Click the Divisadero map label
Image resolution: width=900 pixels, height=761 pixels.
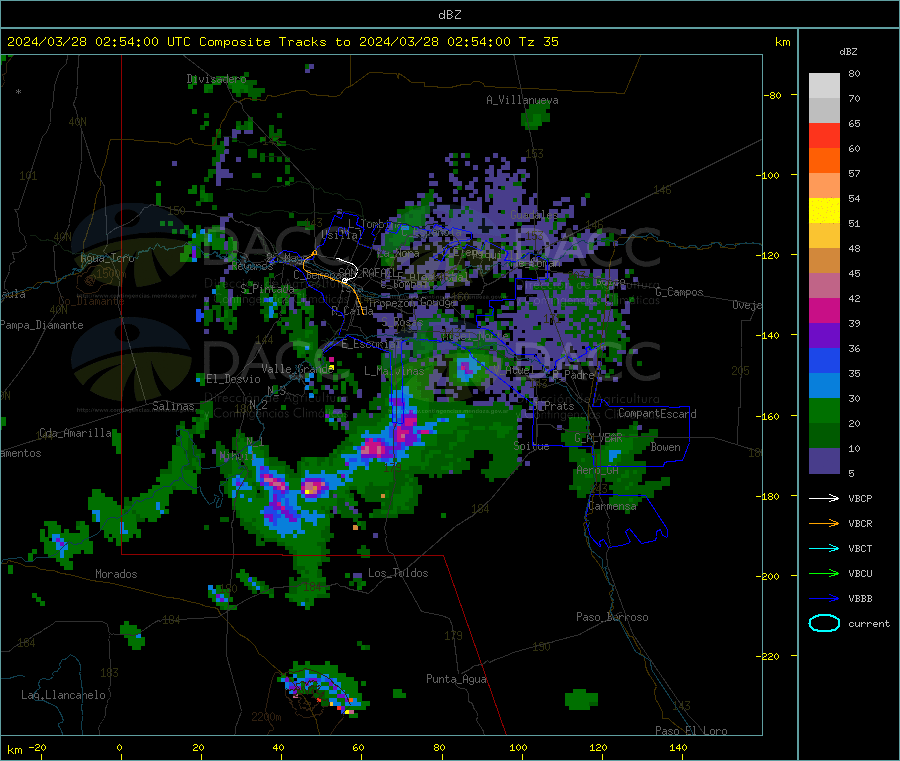click(x=216, y=79)
